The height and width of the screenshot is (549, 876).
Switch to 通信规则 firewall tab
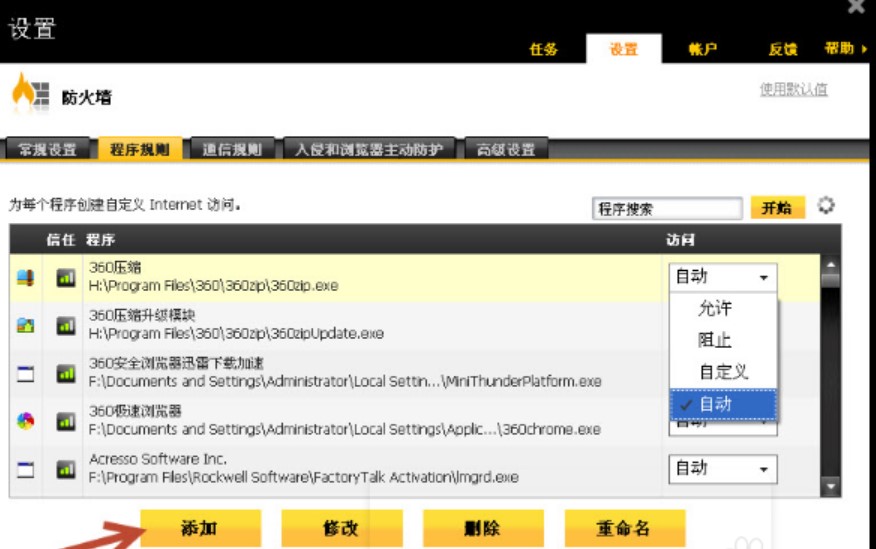tap(232, 149)
